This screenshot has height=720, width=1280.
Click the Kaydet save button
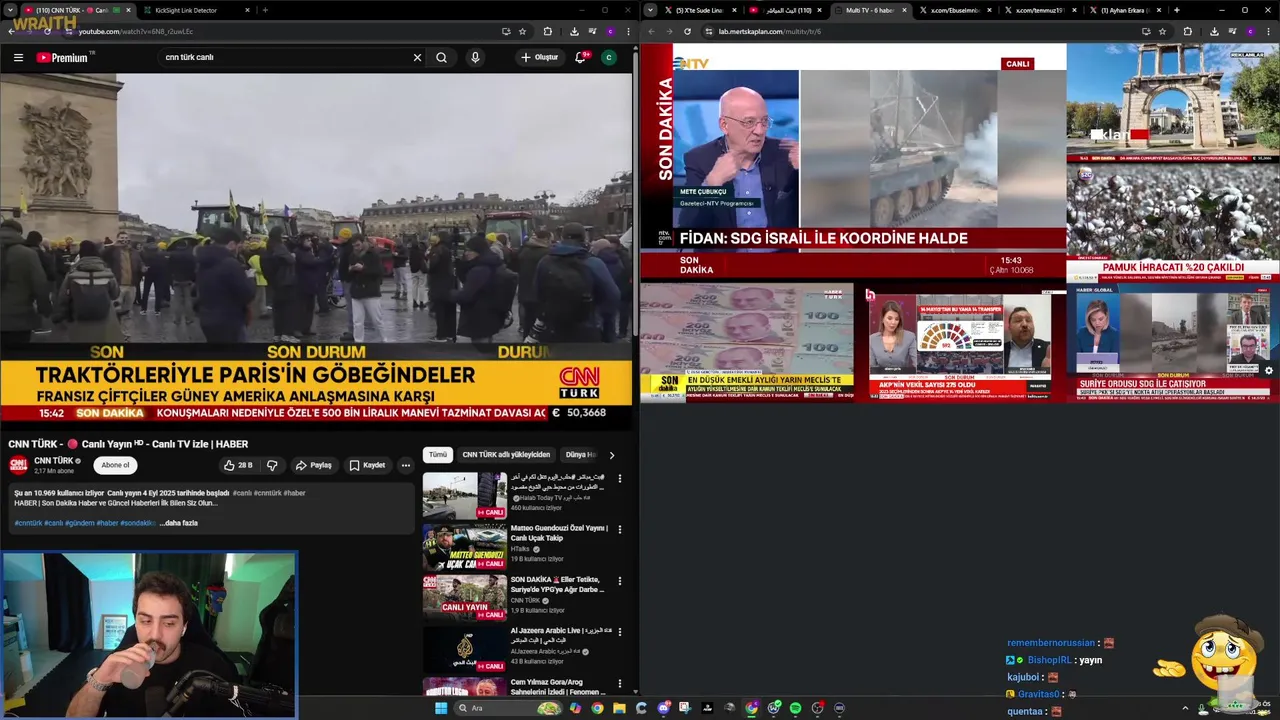coord(367,465)
